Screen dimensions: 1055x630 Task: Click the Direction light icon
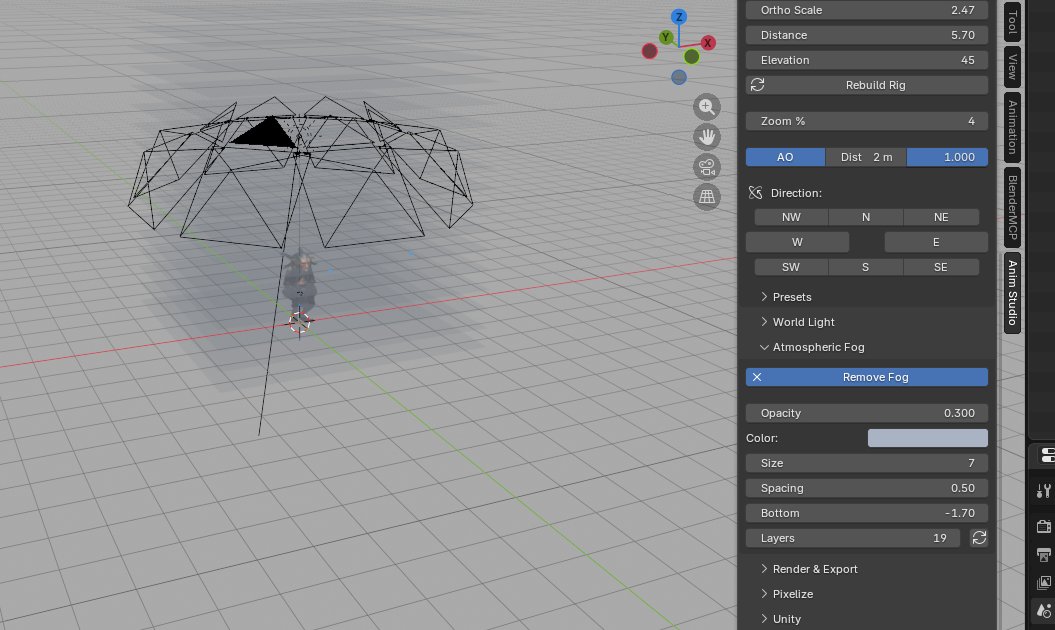[756, 193]
